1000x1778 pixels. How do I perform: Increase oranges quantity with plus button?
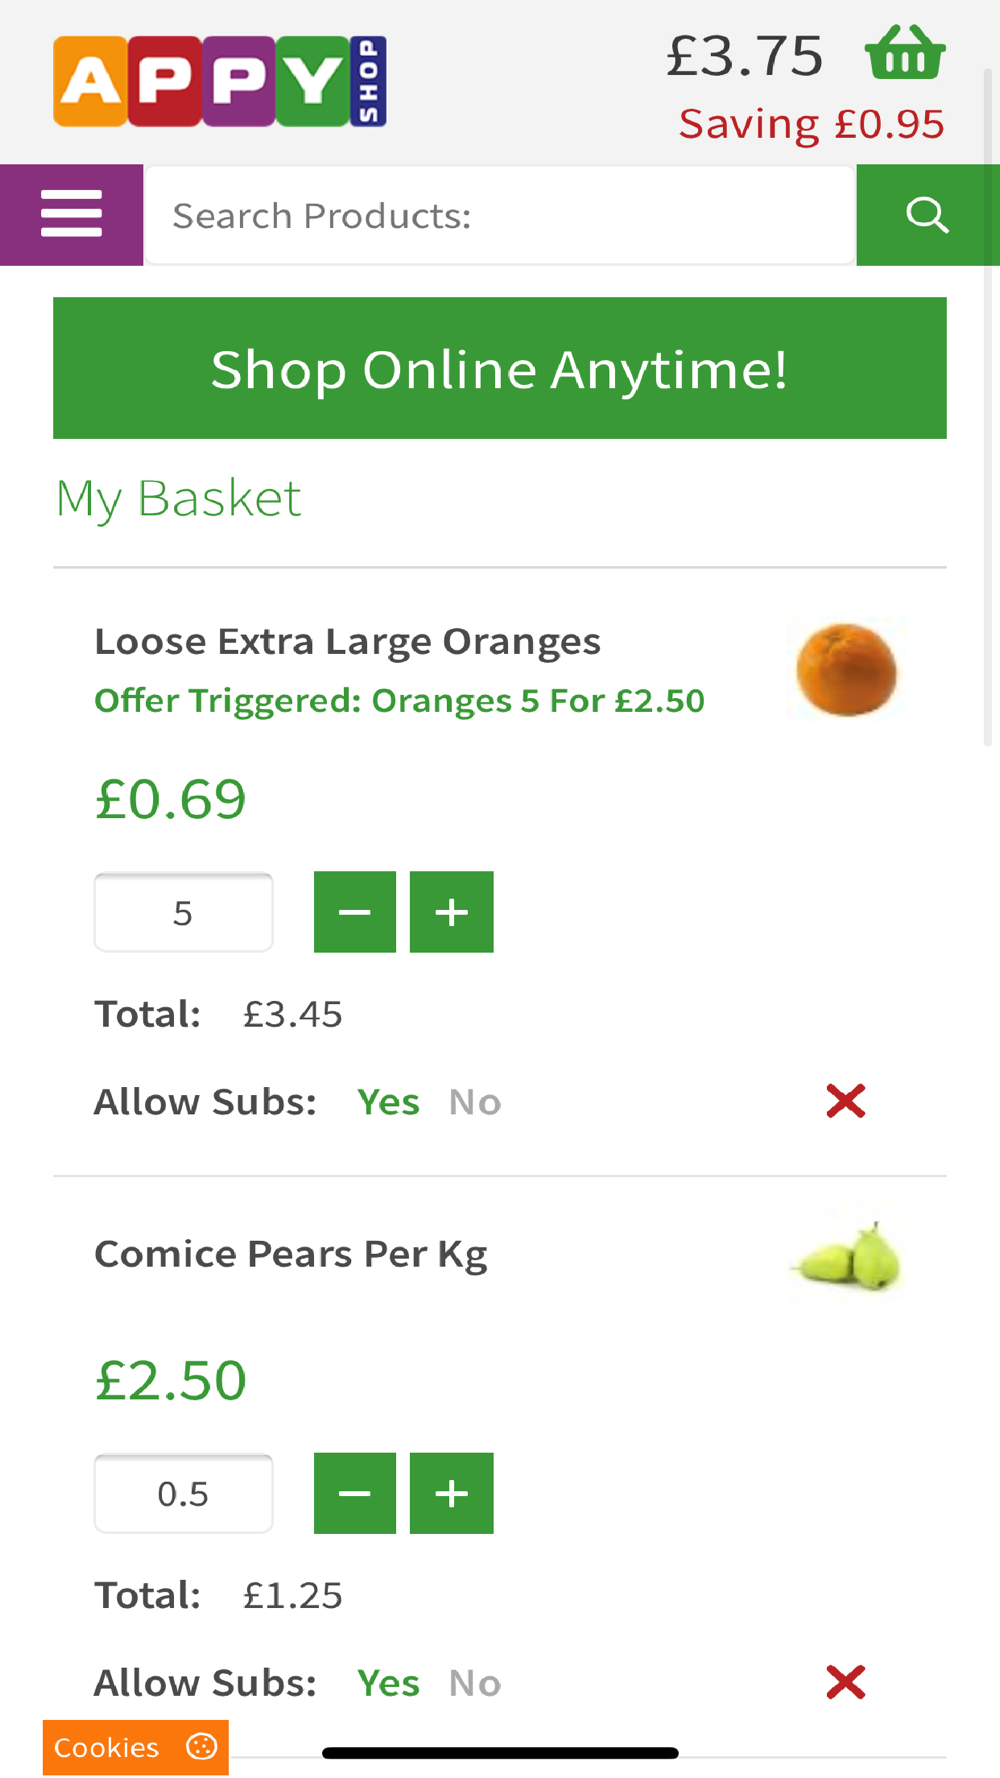coord(452,912)
